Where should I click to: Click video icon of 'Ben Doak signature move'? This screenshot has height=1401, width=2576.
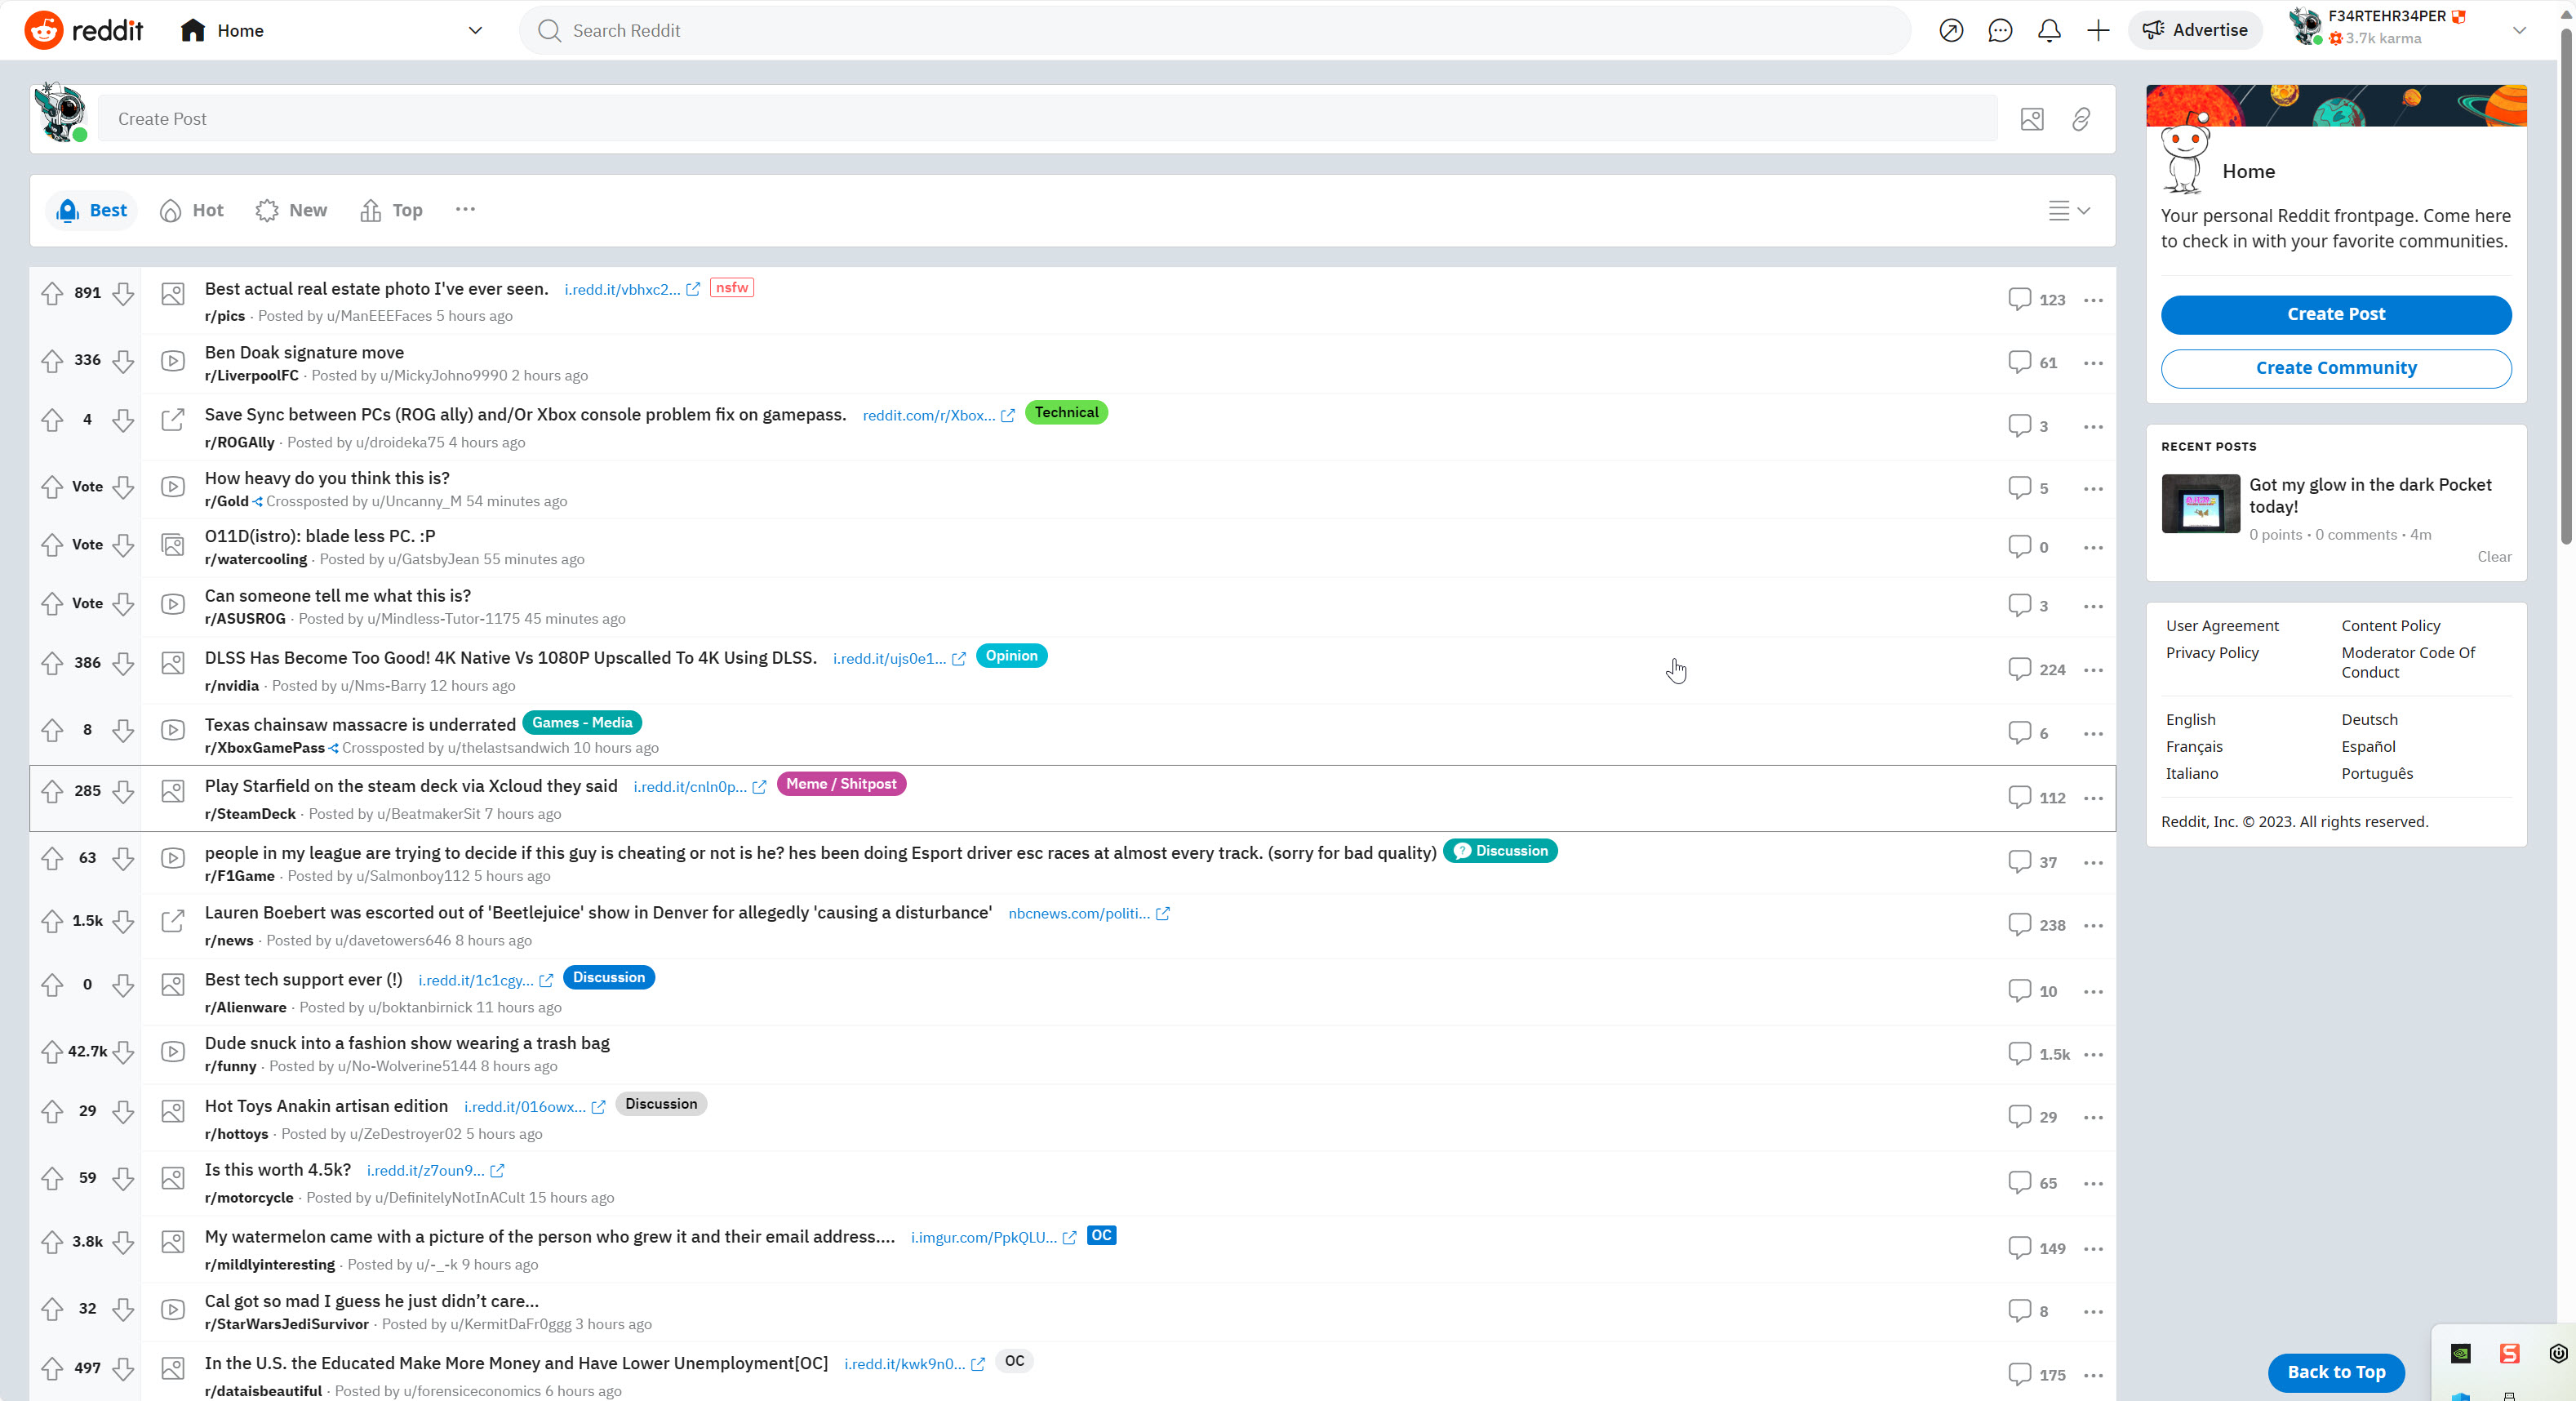[x=173, y=361]
